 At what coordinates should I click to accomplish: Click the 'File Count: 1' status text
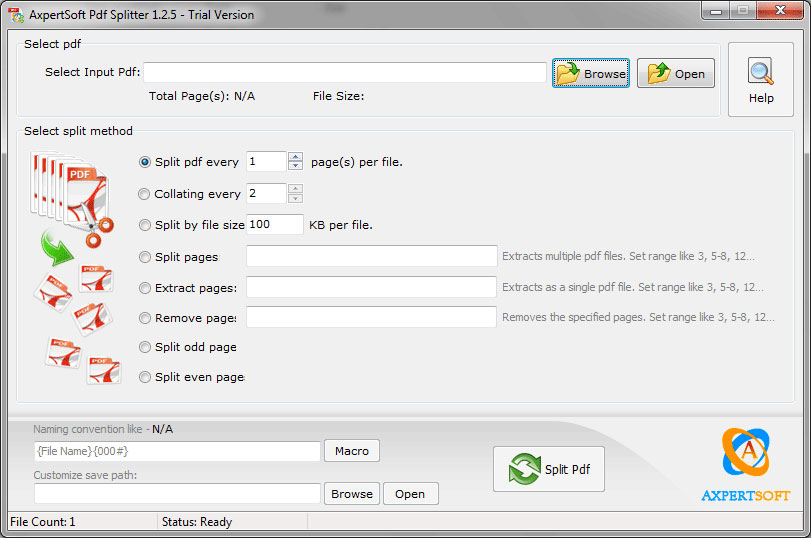point(43,522)
